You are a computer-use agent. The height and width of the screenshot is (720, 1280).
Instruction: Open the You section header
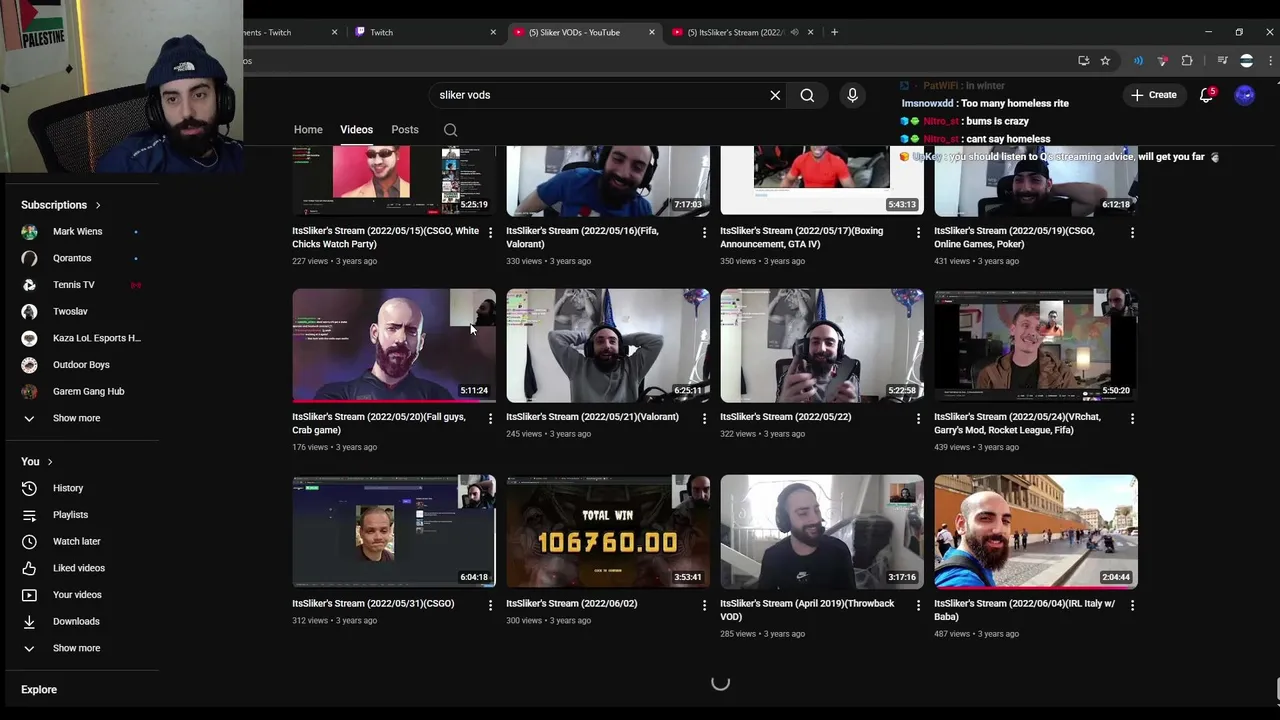click(x=37, y=461)
